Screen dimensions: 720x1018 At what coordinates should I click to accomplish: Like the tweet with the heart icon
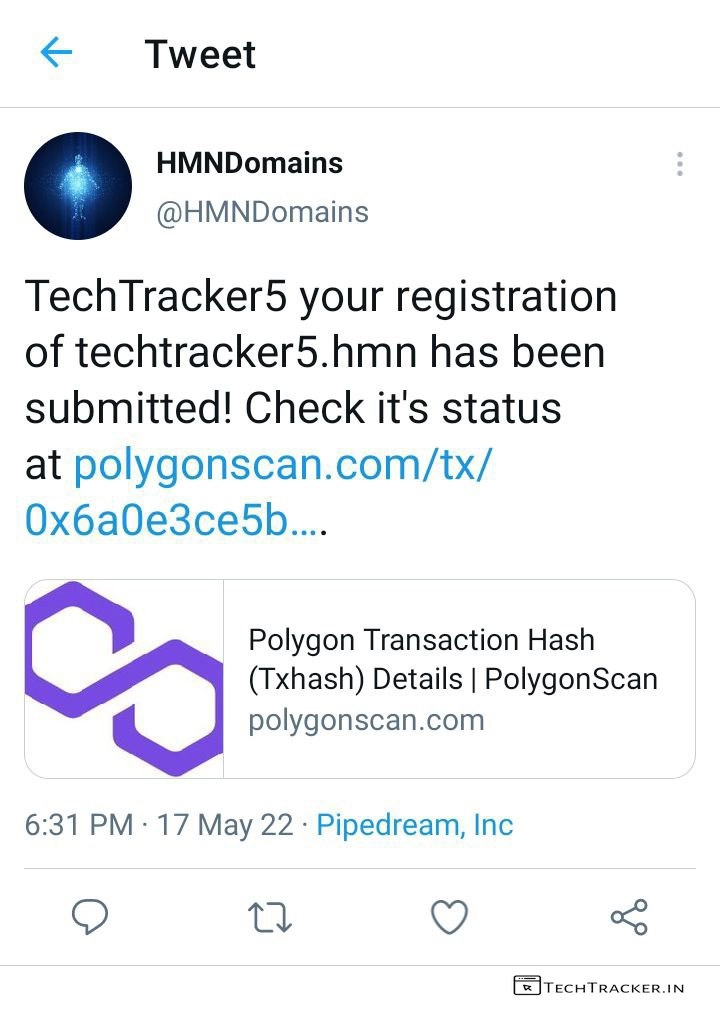pos(449,916)
